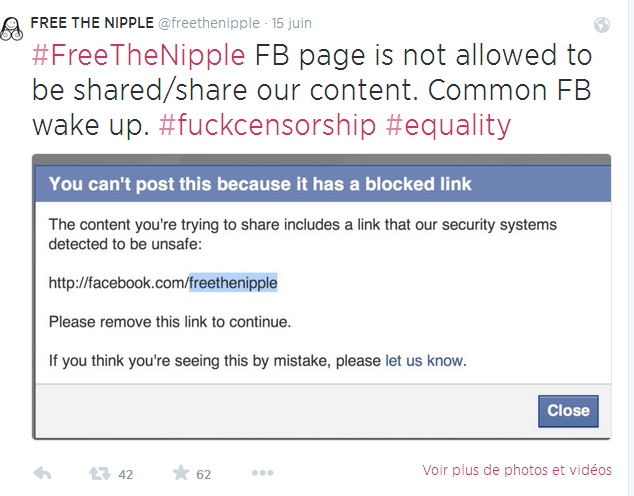Click the Free The Nipple profile avatar
634x496 pixels.
11,29
